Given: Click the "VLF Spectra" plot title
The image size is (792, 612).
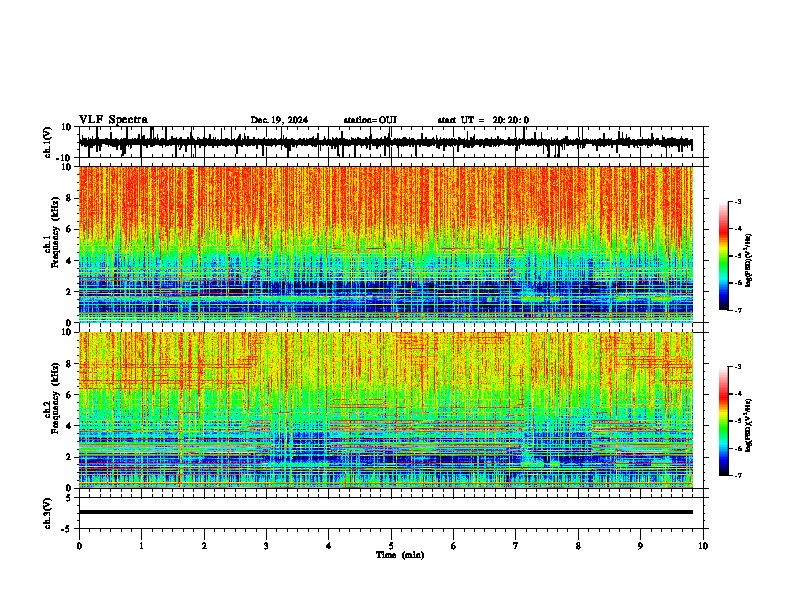Looking at the screenshot, I should (113, 120).
